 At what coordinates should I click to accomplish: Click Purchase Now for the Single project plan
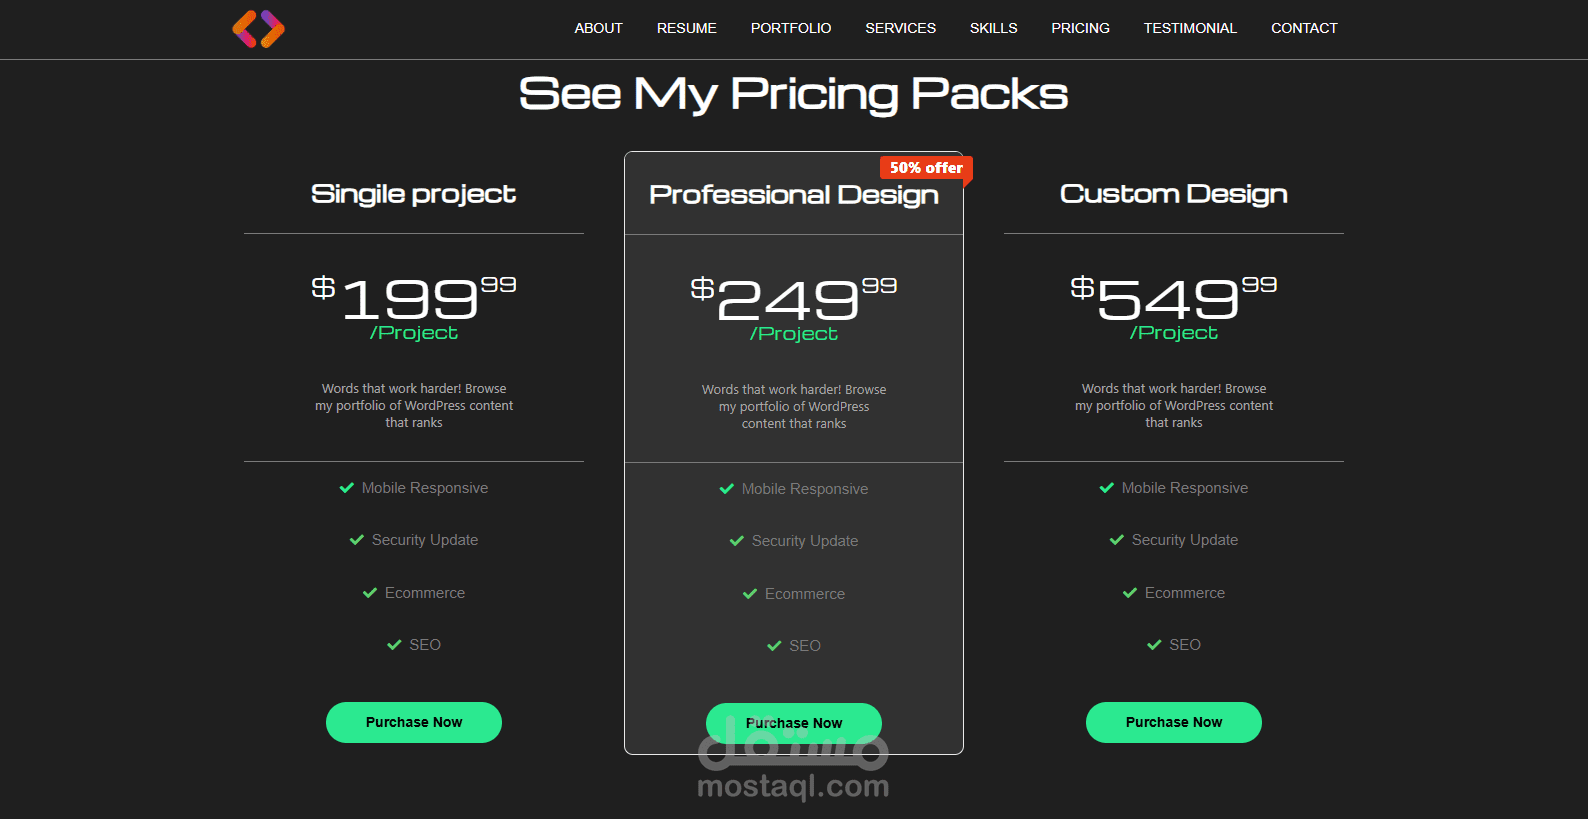pos(414,722)
